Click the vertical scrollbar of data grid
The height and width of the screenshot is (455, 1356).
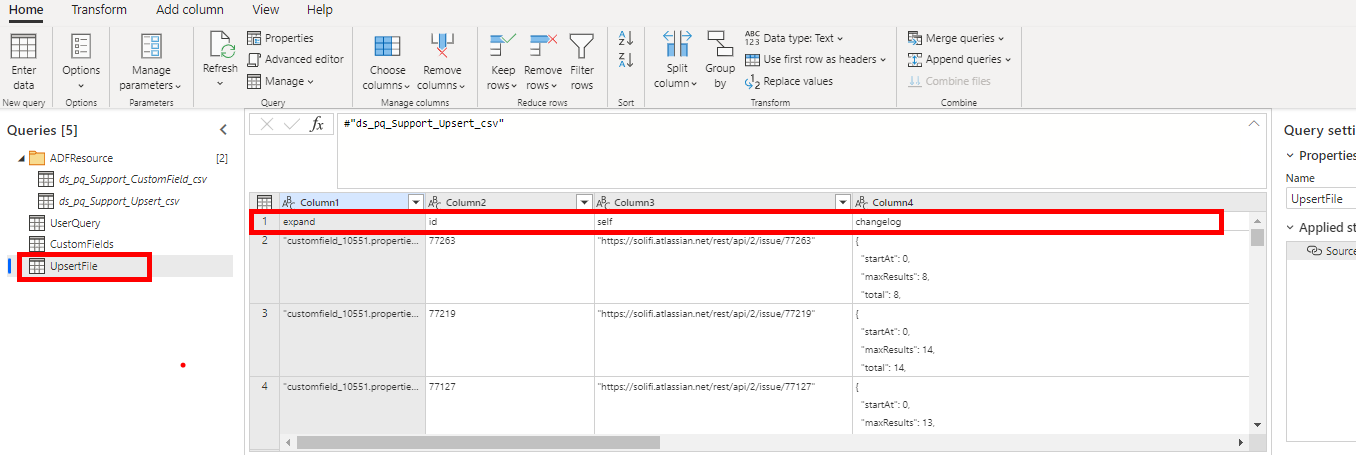coord(1257,237)
